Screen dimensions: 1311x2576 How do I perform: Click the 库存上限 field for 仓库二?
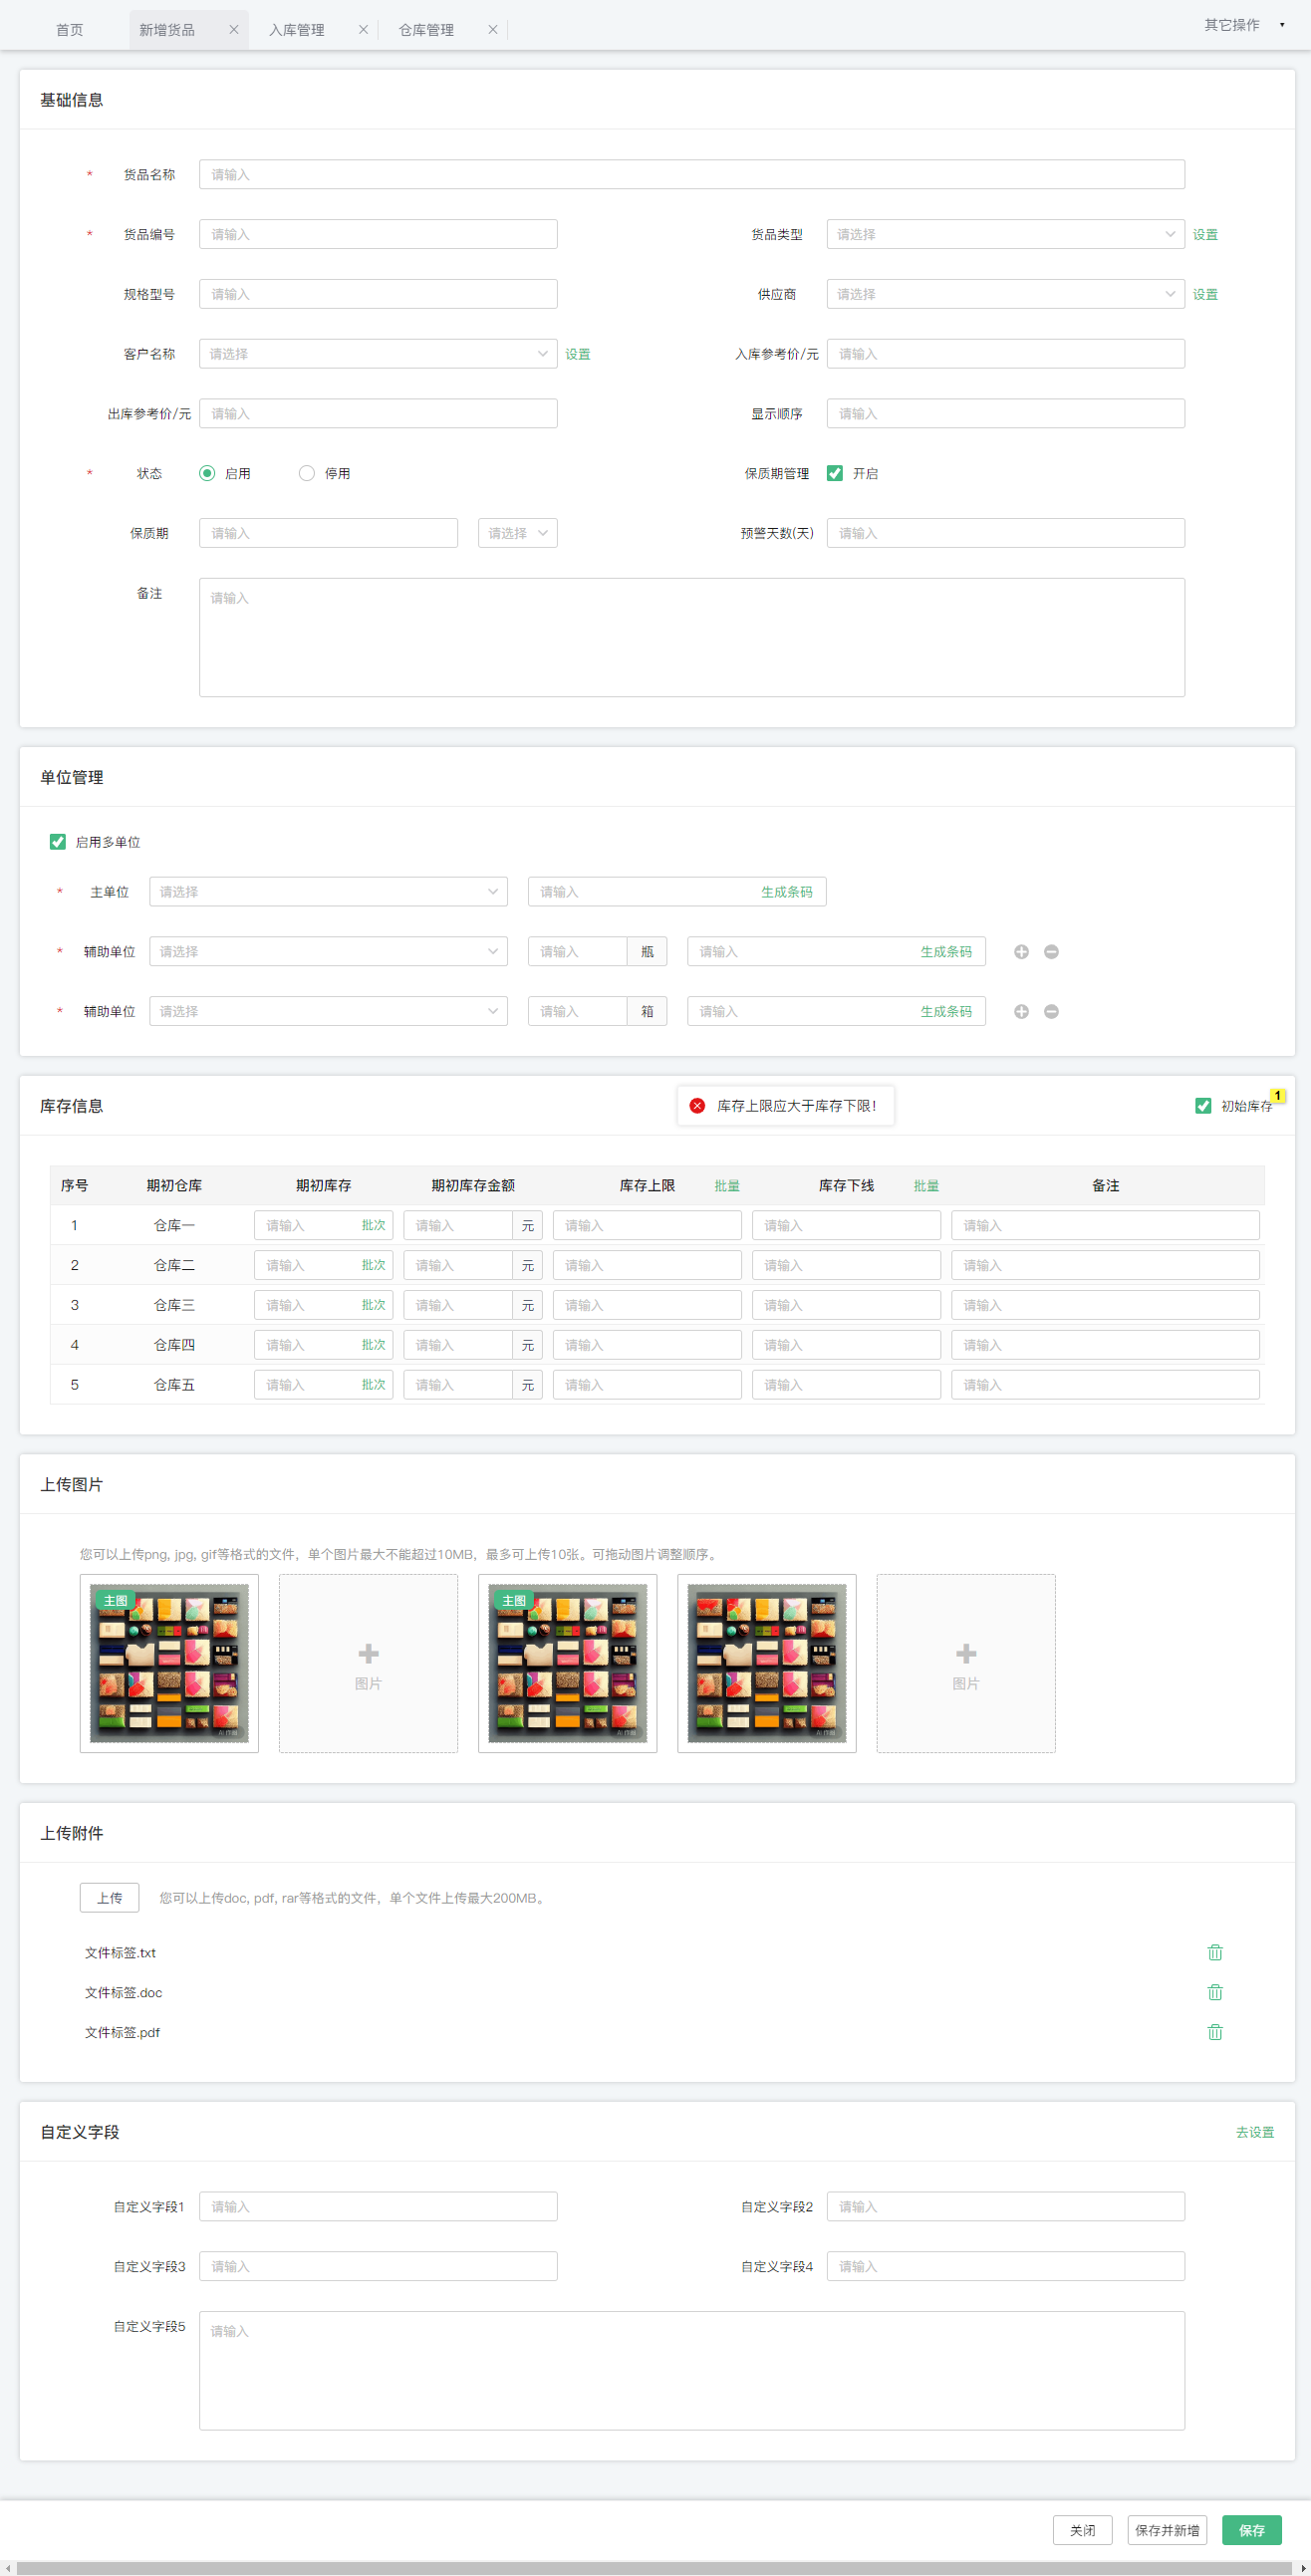(647, 1266)
